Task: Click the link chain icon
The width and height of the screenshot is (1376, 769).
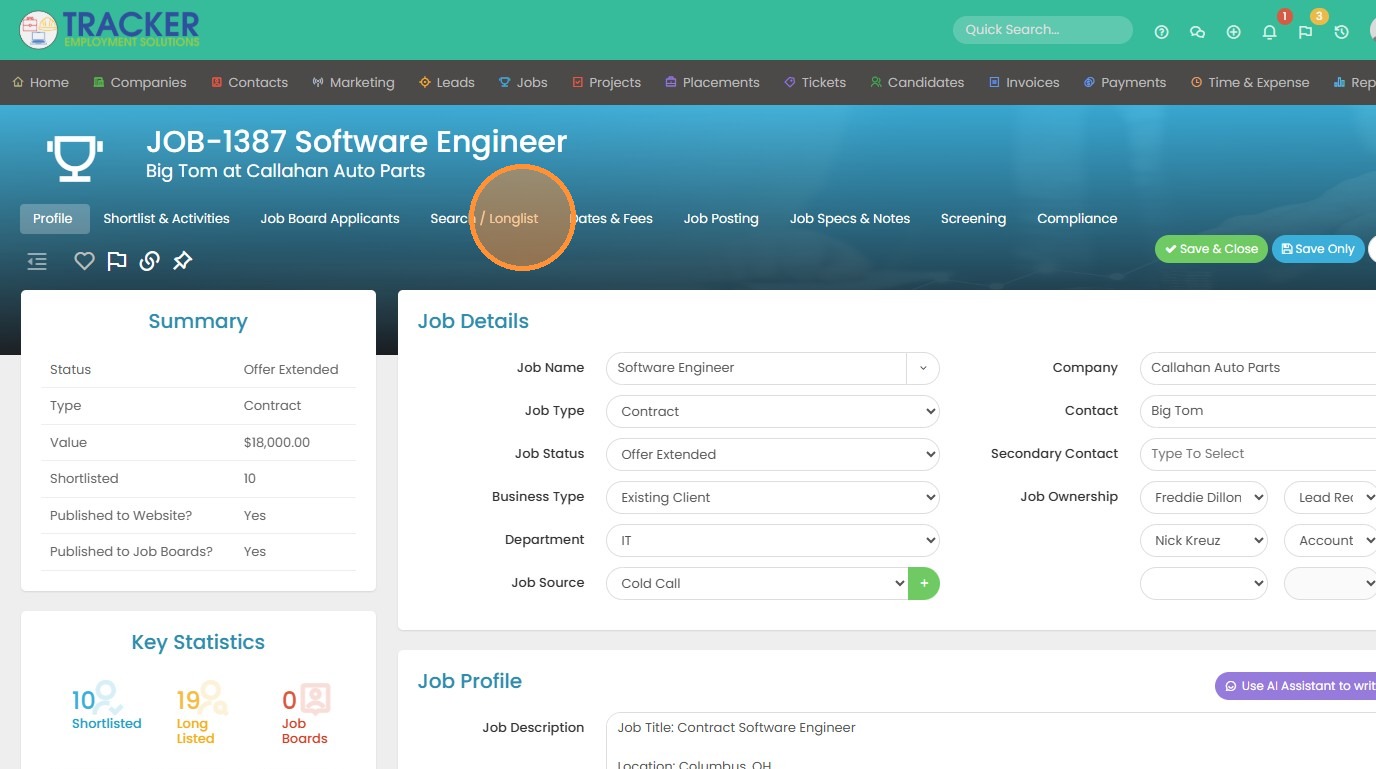Action: coord(149,261)
